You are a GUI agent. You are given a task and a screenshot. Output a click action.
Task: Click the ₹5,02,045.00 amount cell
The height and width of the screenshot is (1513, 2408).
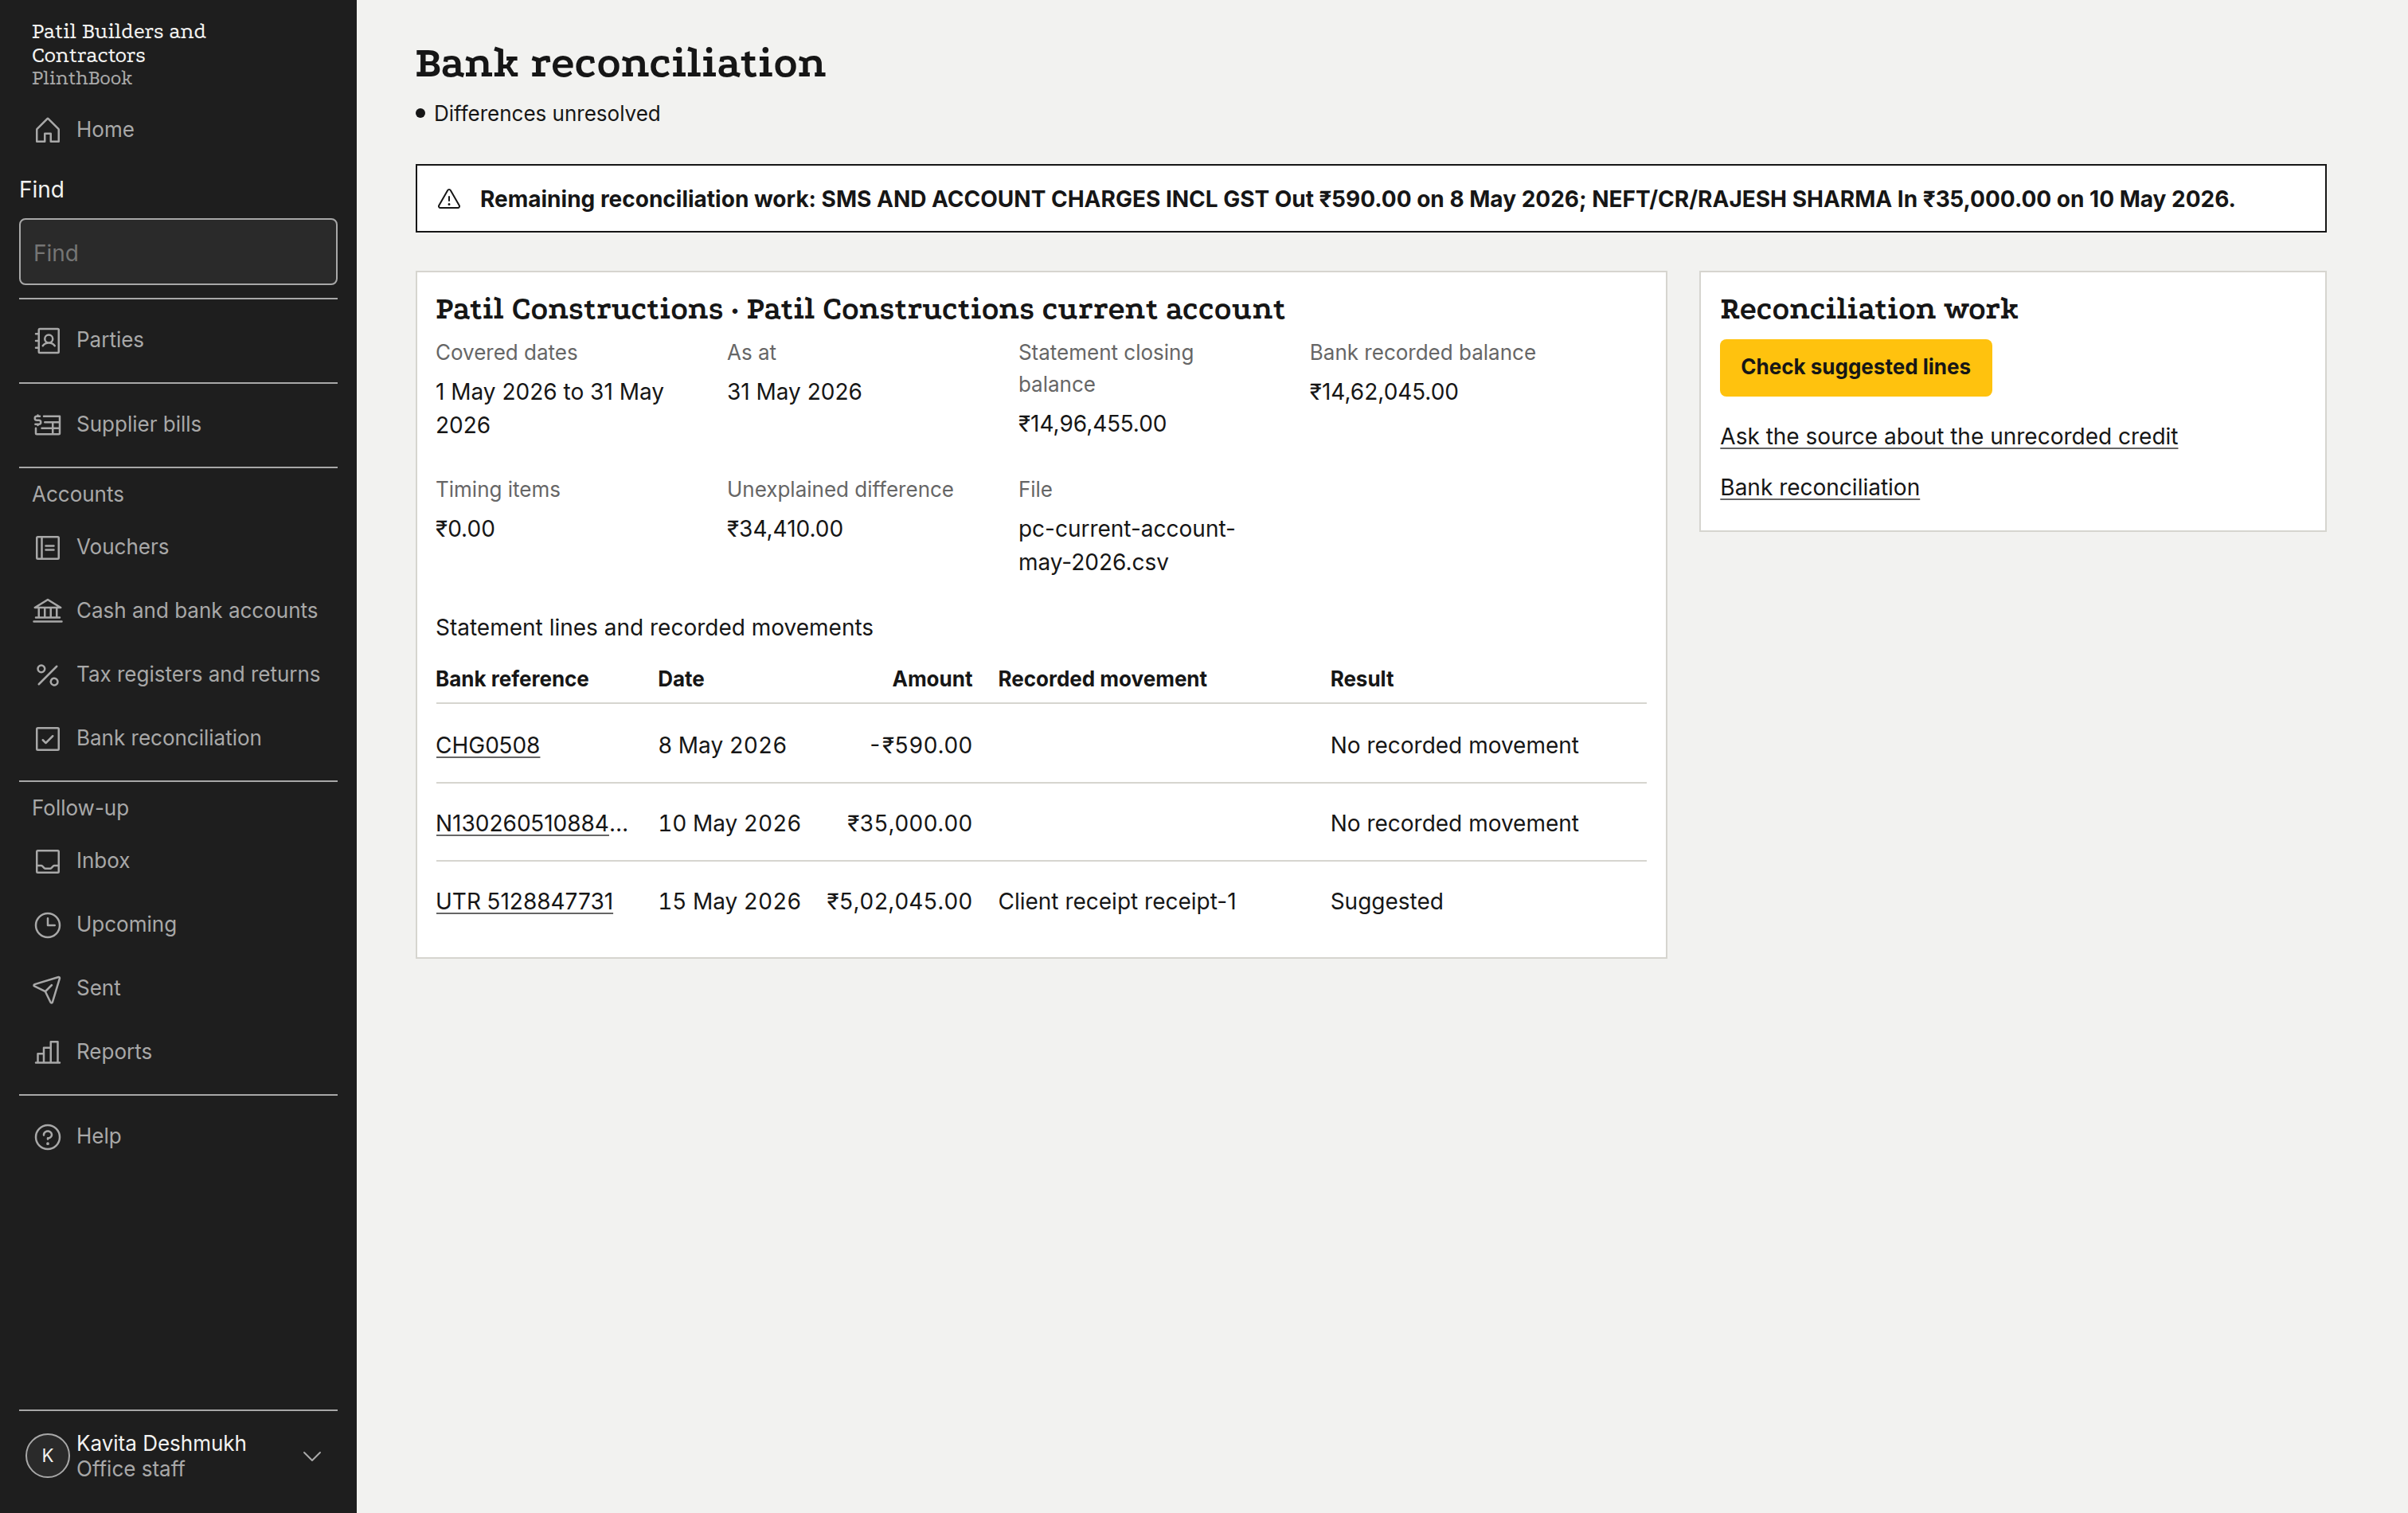pyautogui.click(x=898, y=902)
